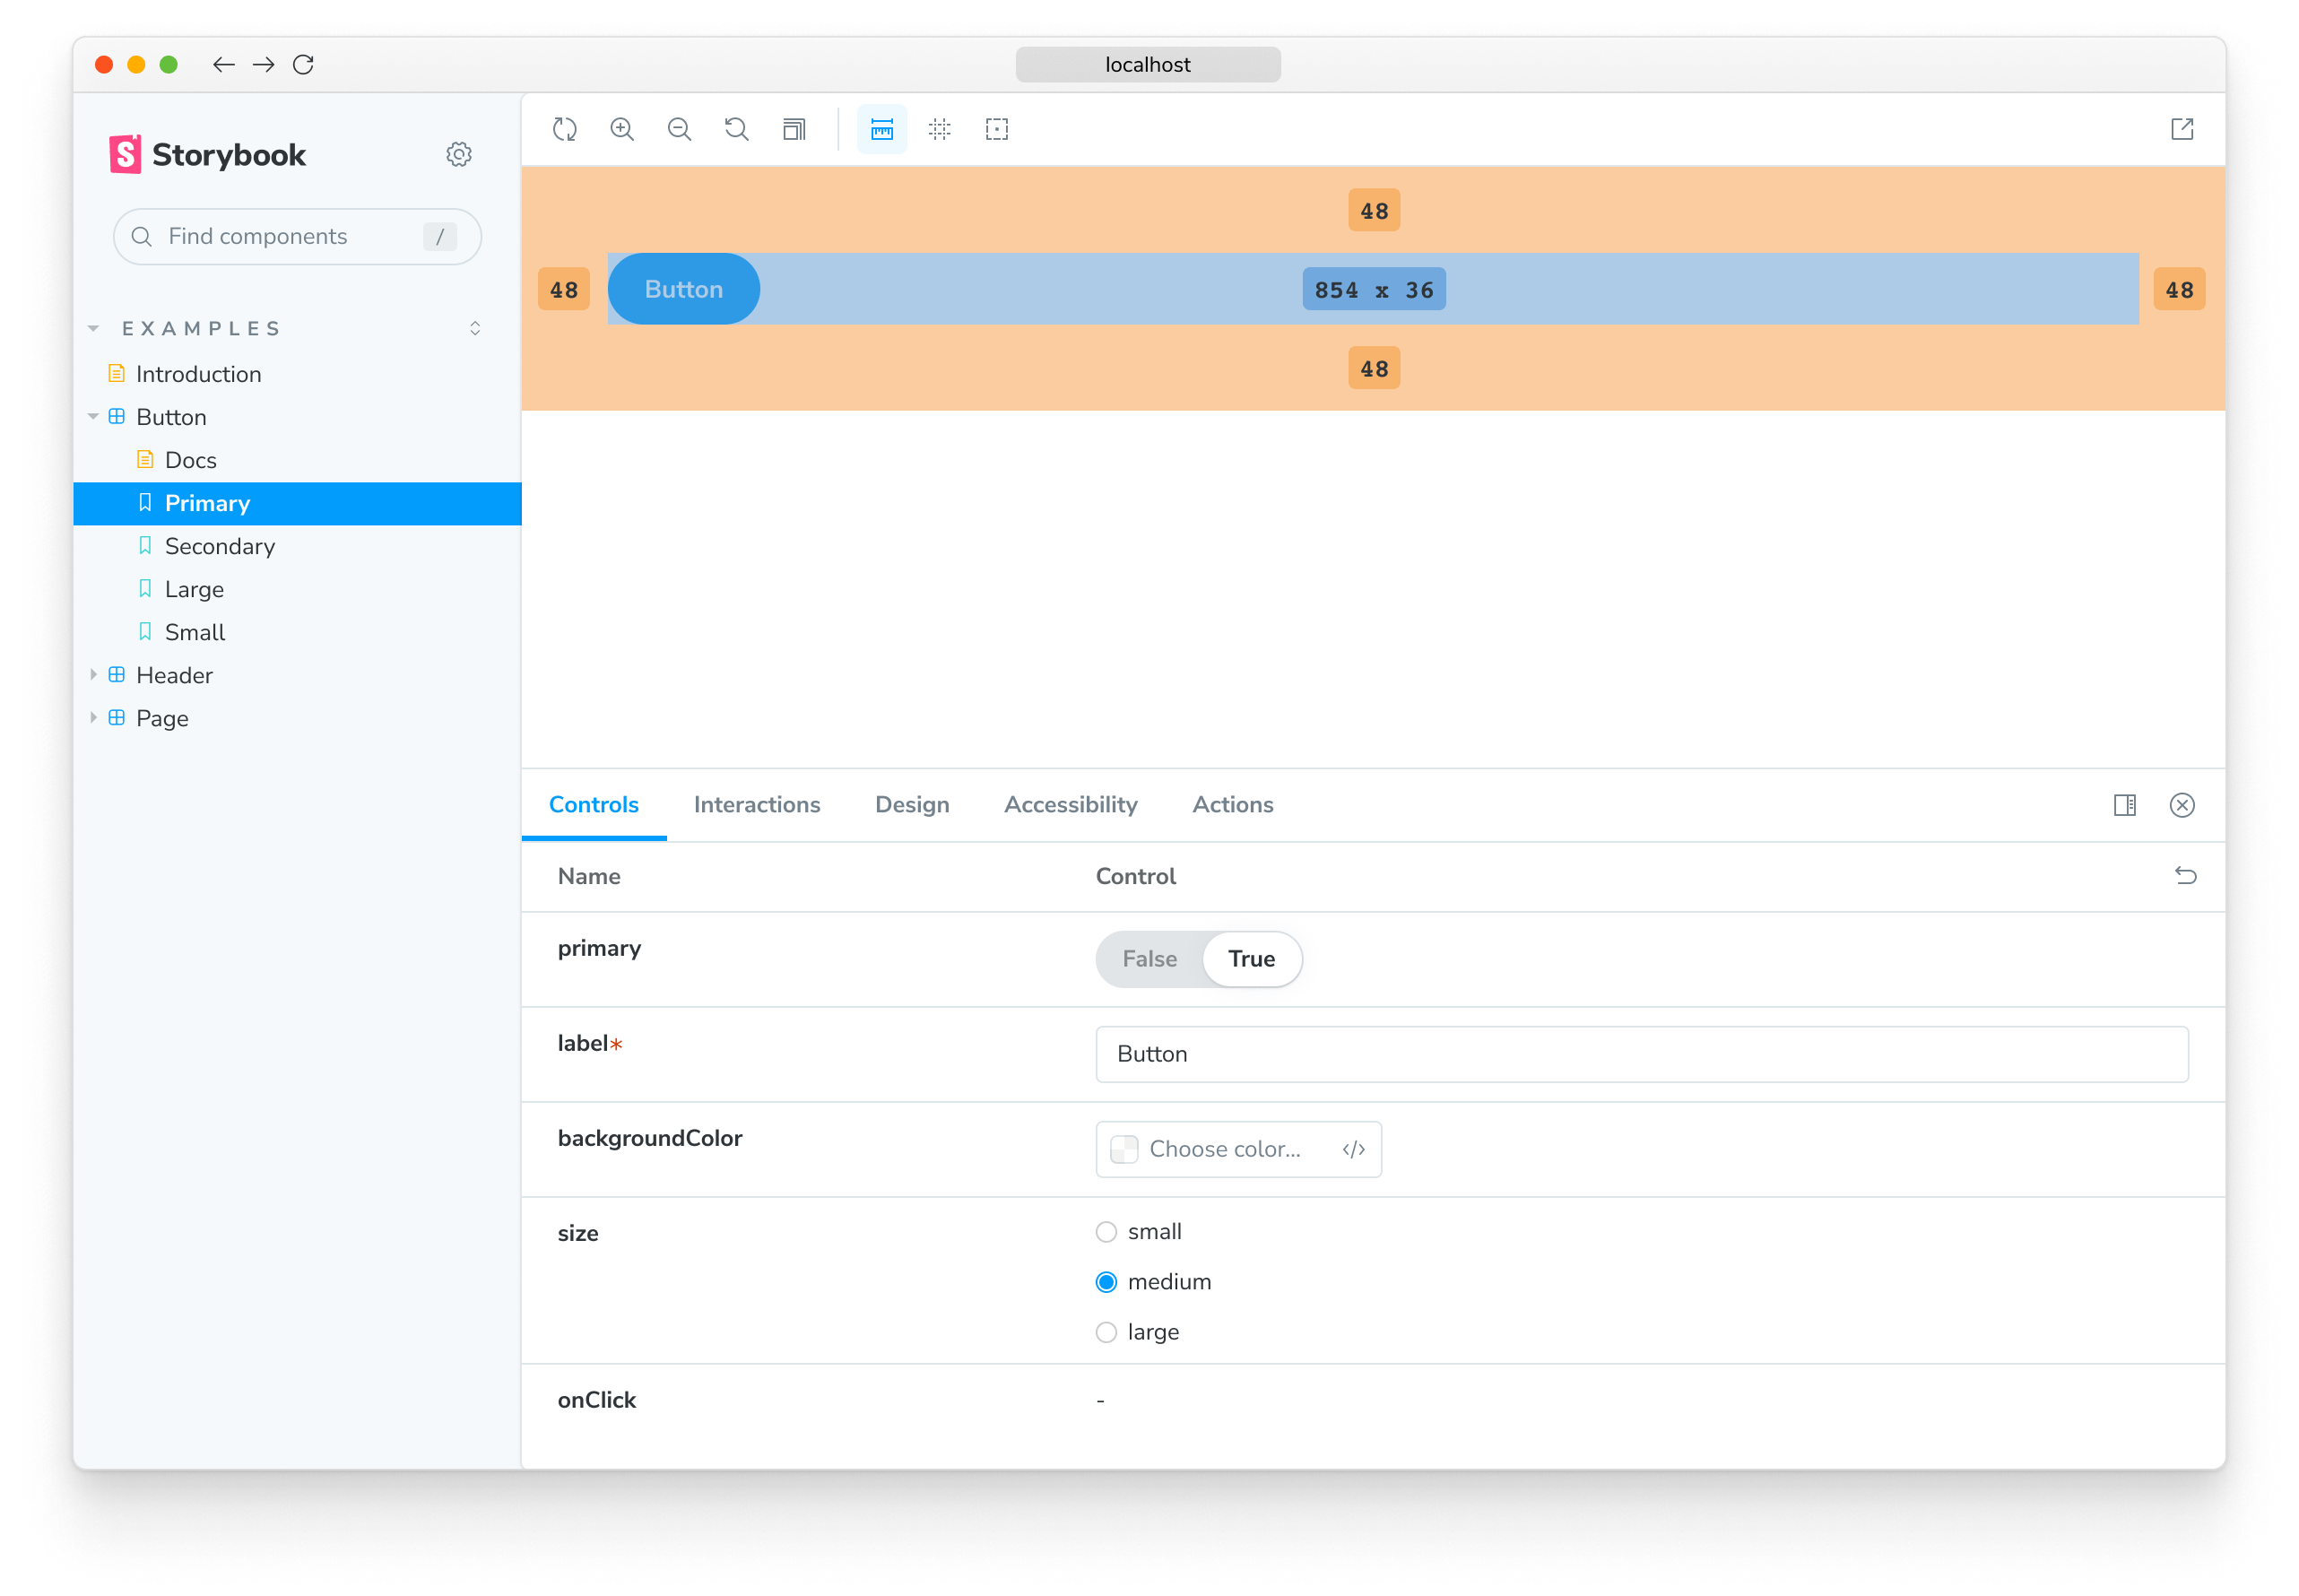Reset the canvas zoom level

point(736,129)
